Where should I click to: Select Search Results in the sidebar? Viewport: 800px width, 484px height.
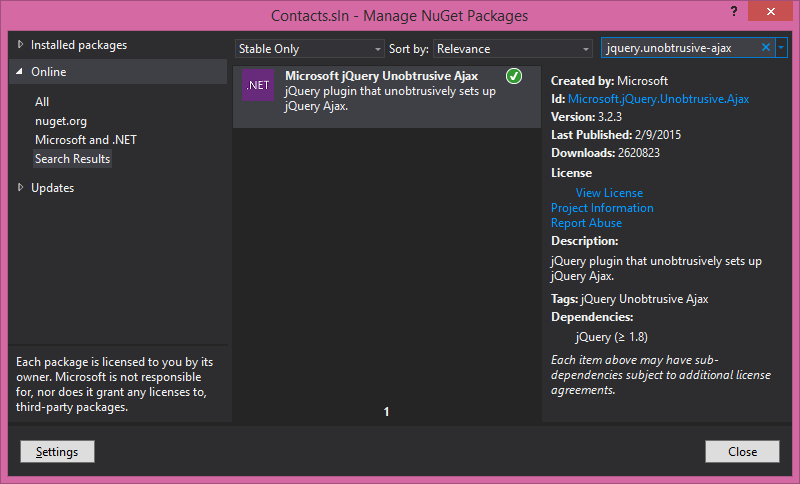pos(72,159)
